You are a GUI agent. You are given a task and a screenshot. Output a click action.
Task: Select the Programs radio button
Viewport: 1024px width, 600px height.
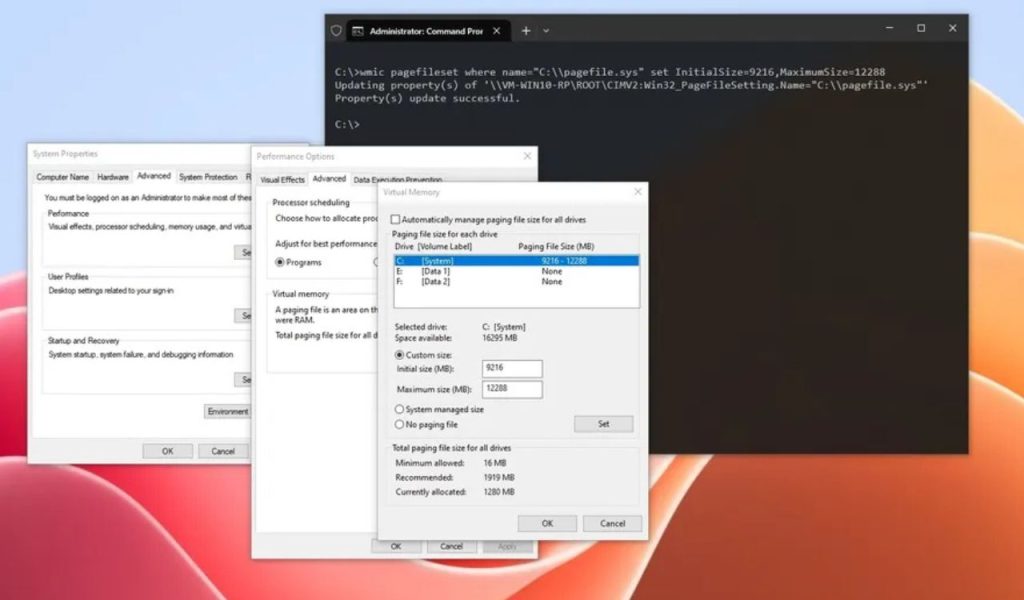tap(280, 262)
